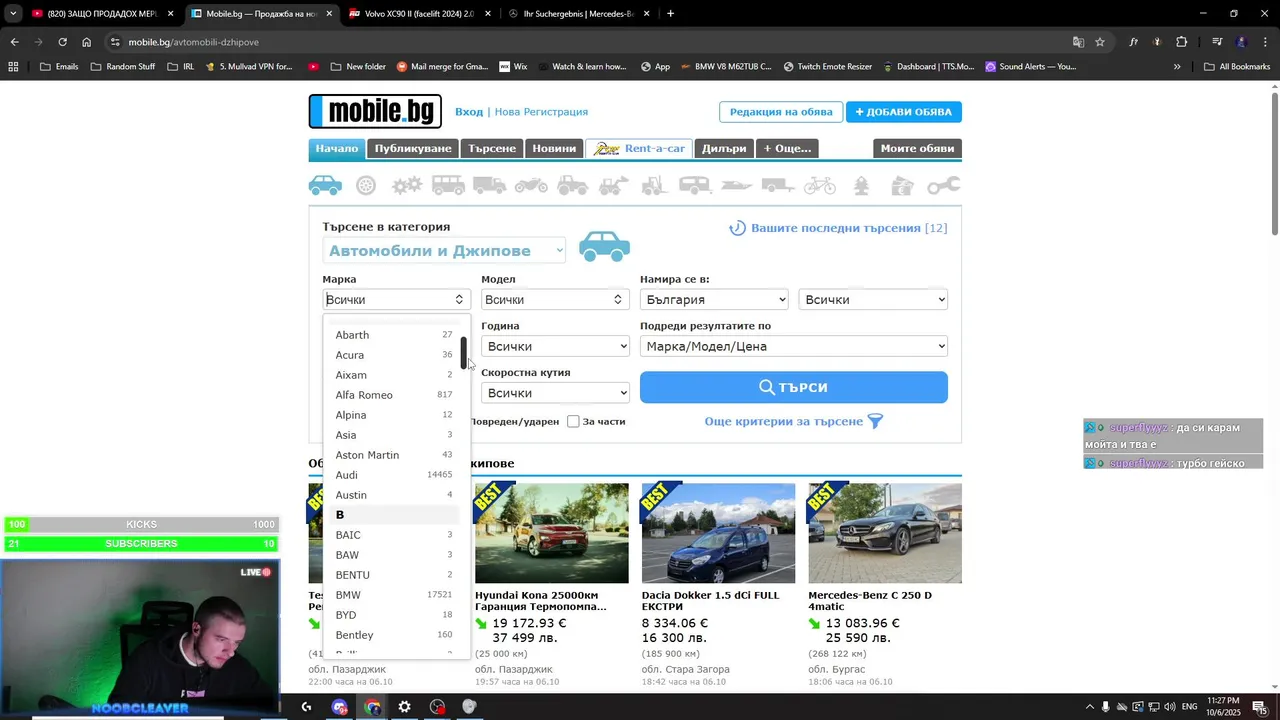Select the accessories tree-shaped category icon
The image size is (1280, 720).
pos(861,186)
